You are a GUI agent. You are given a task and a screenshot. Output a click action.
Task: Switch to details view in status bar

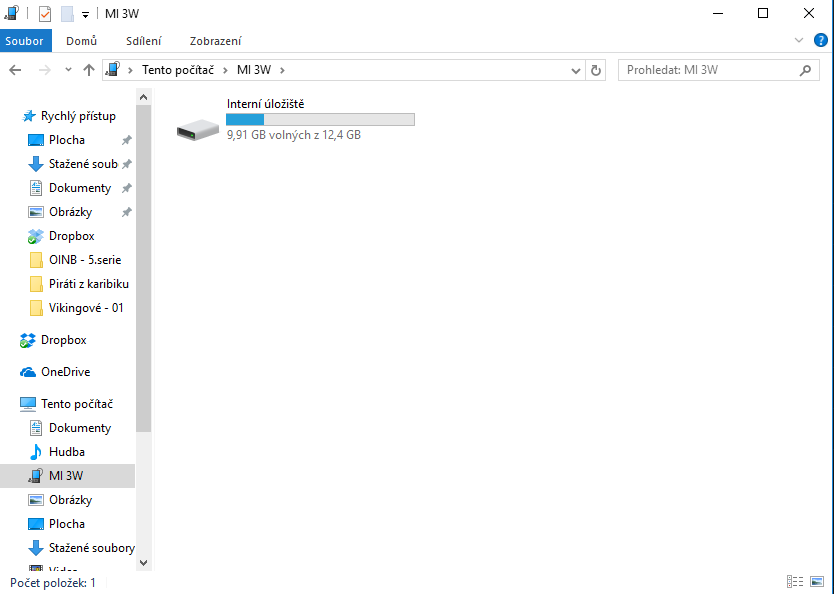tap(795, 582)
